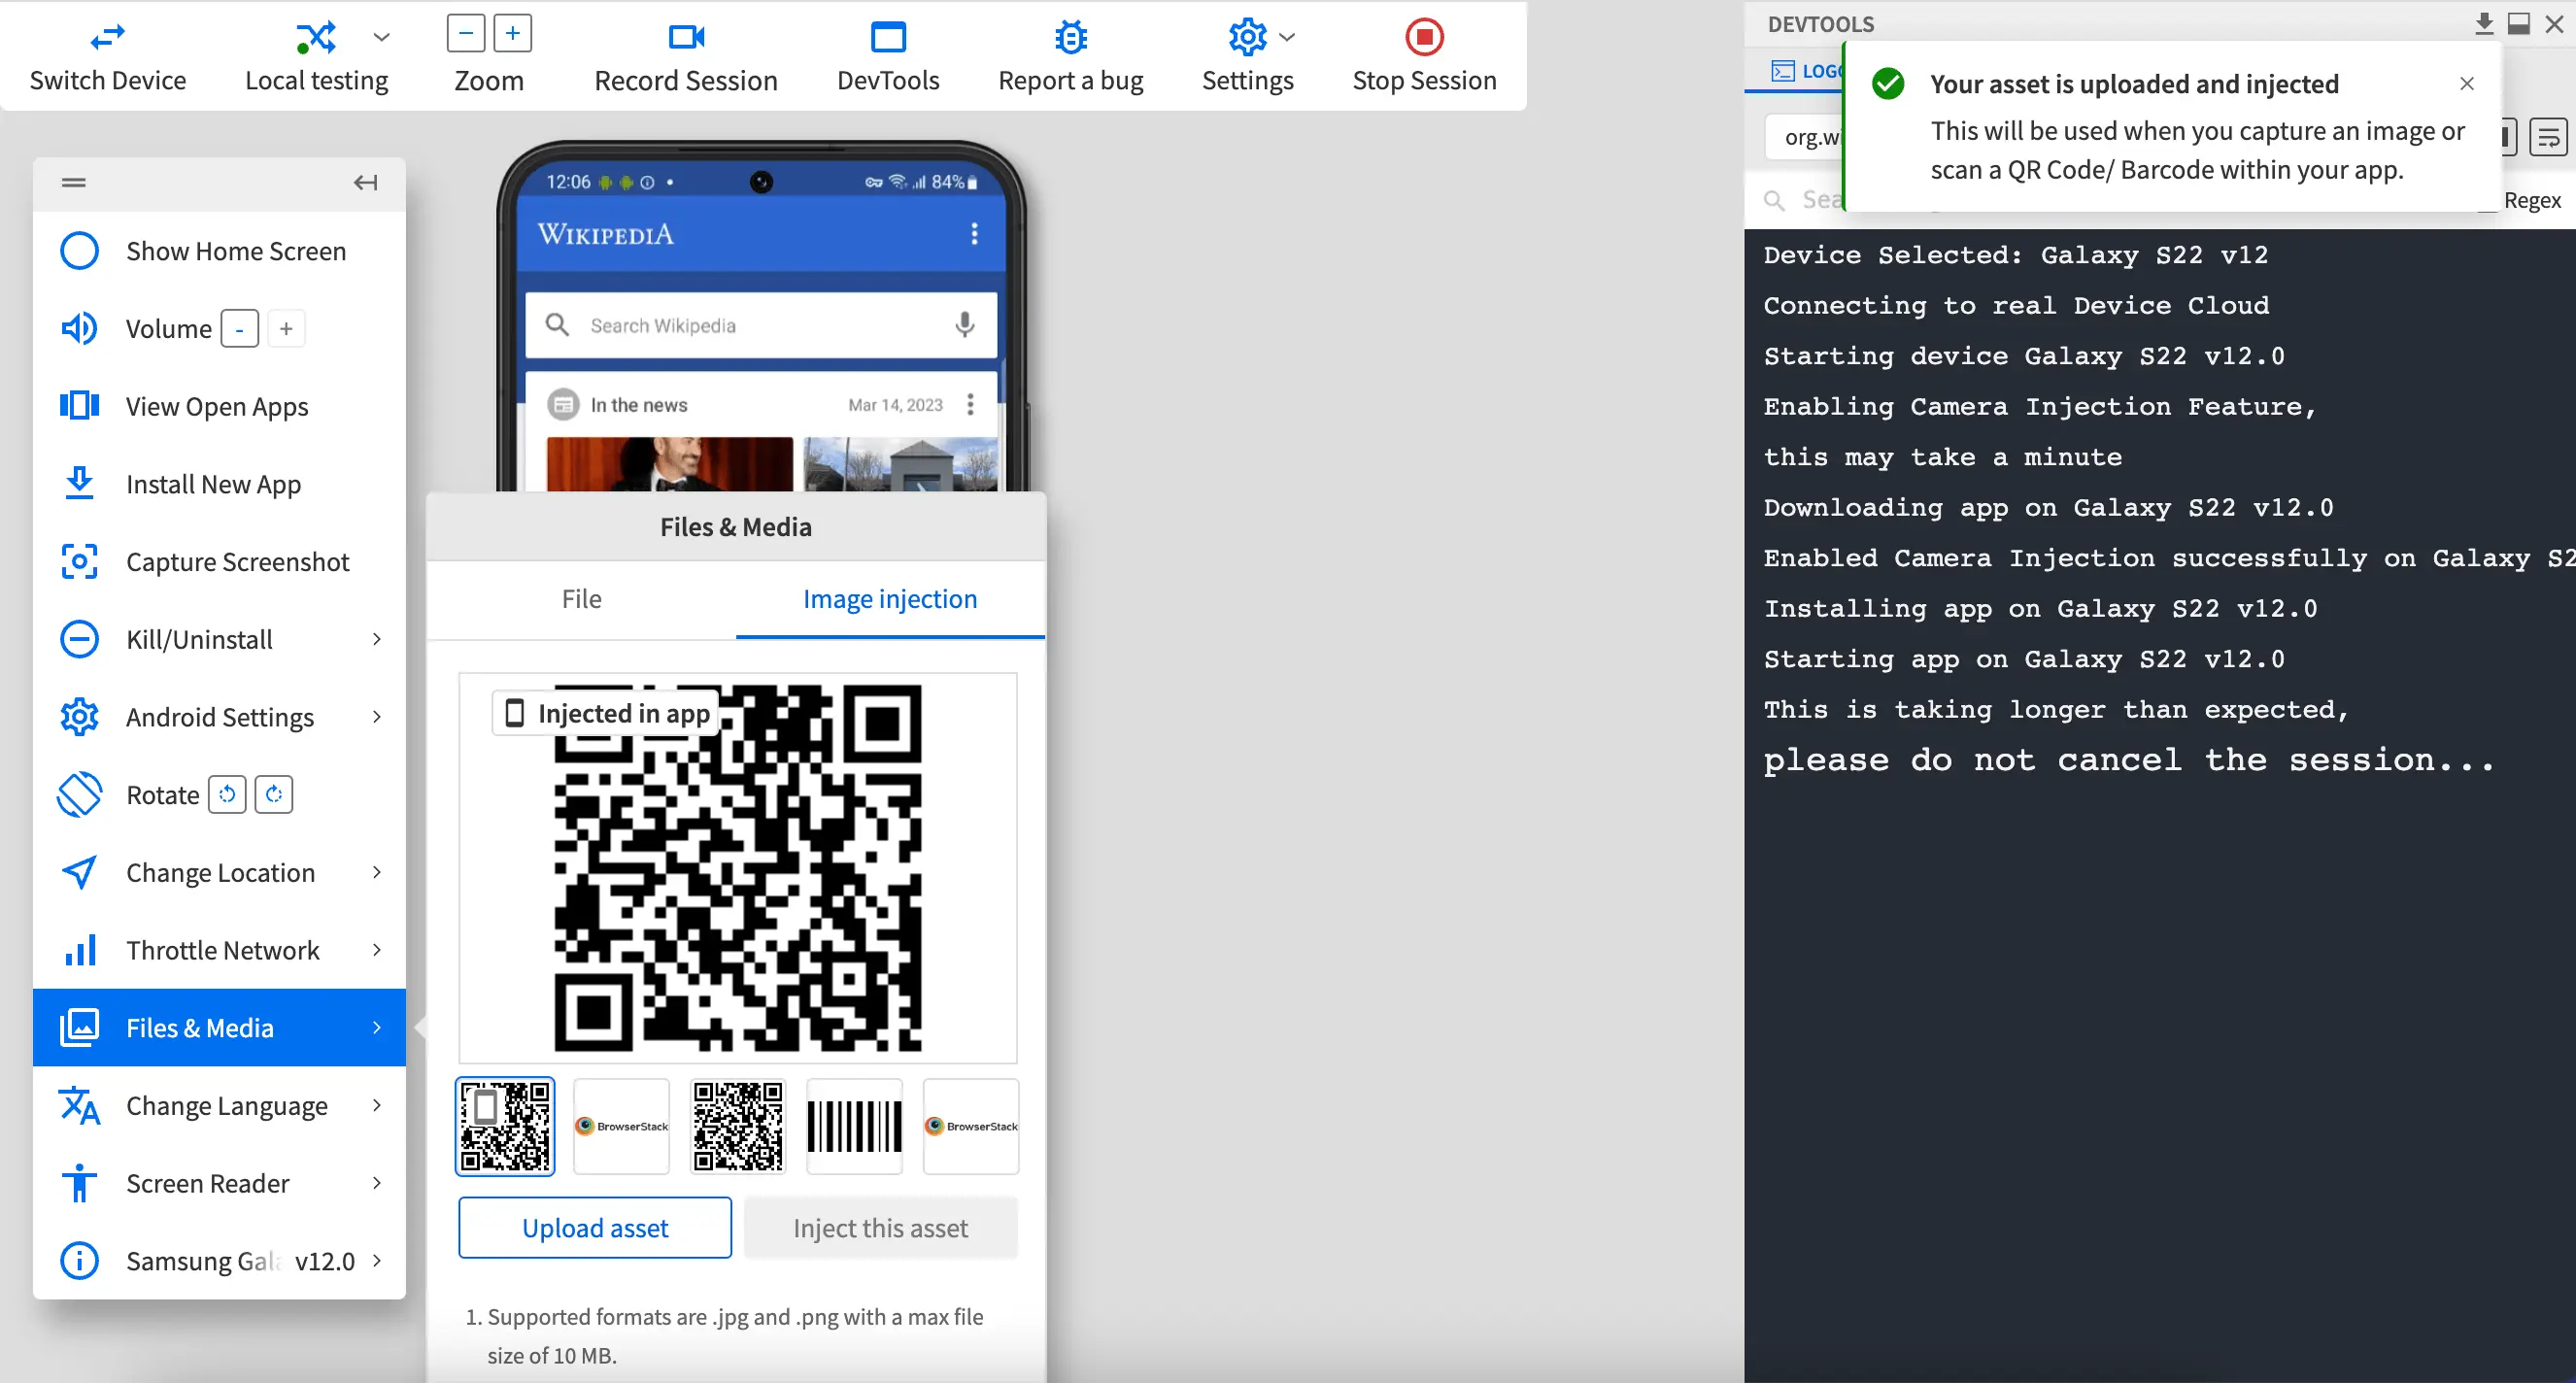Expand the Change Location submenu
This screenshot has width=2576, height=1383.
376,872
